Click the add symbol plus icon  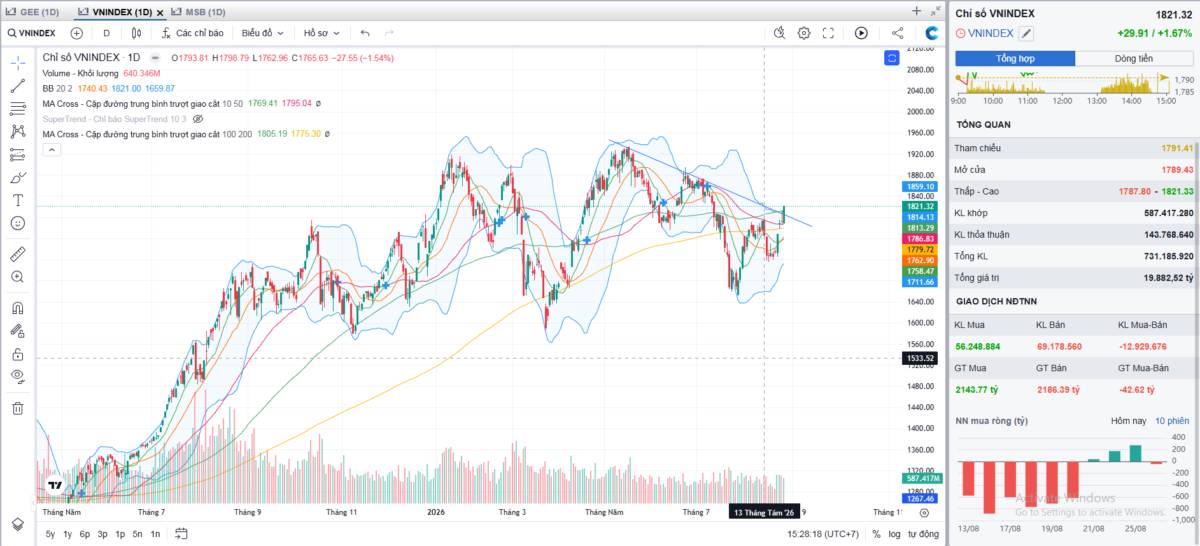pyautogui.click(x=76, y=33)
